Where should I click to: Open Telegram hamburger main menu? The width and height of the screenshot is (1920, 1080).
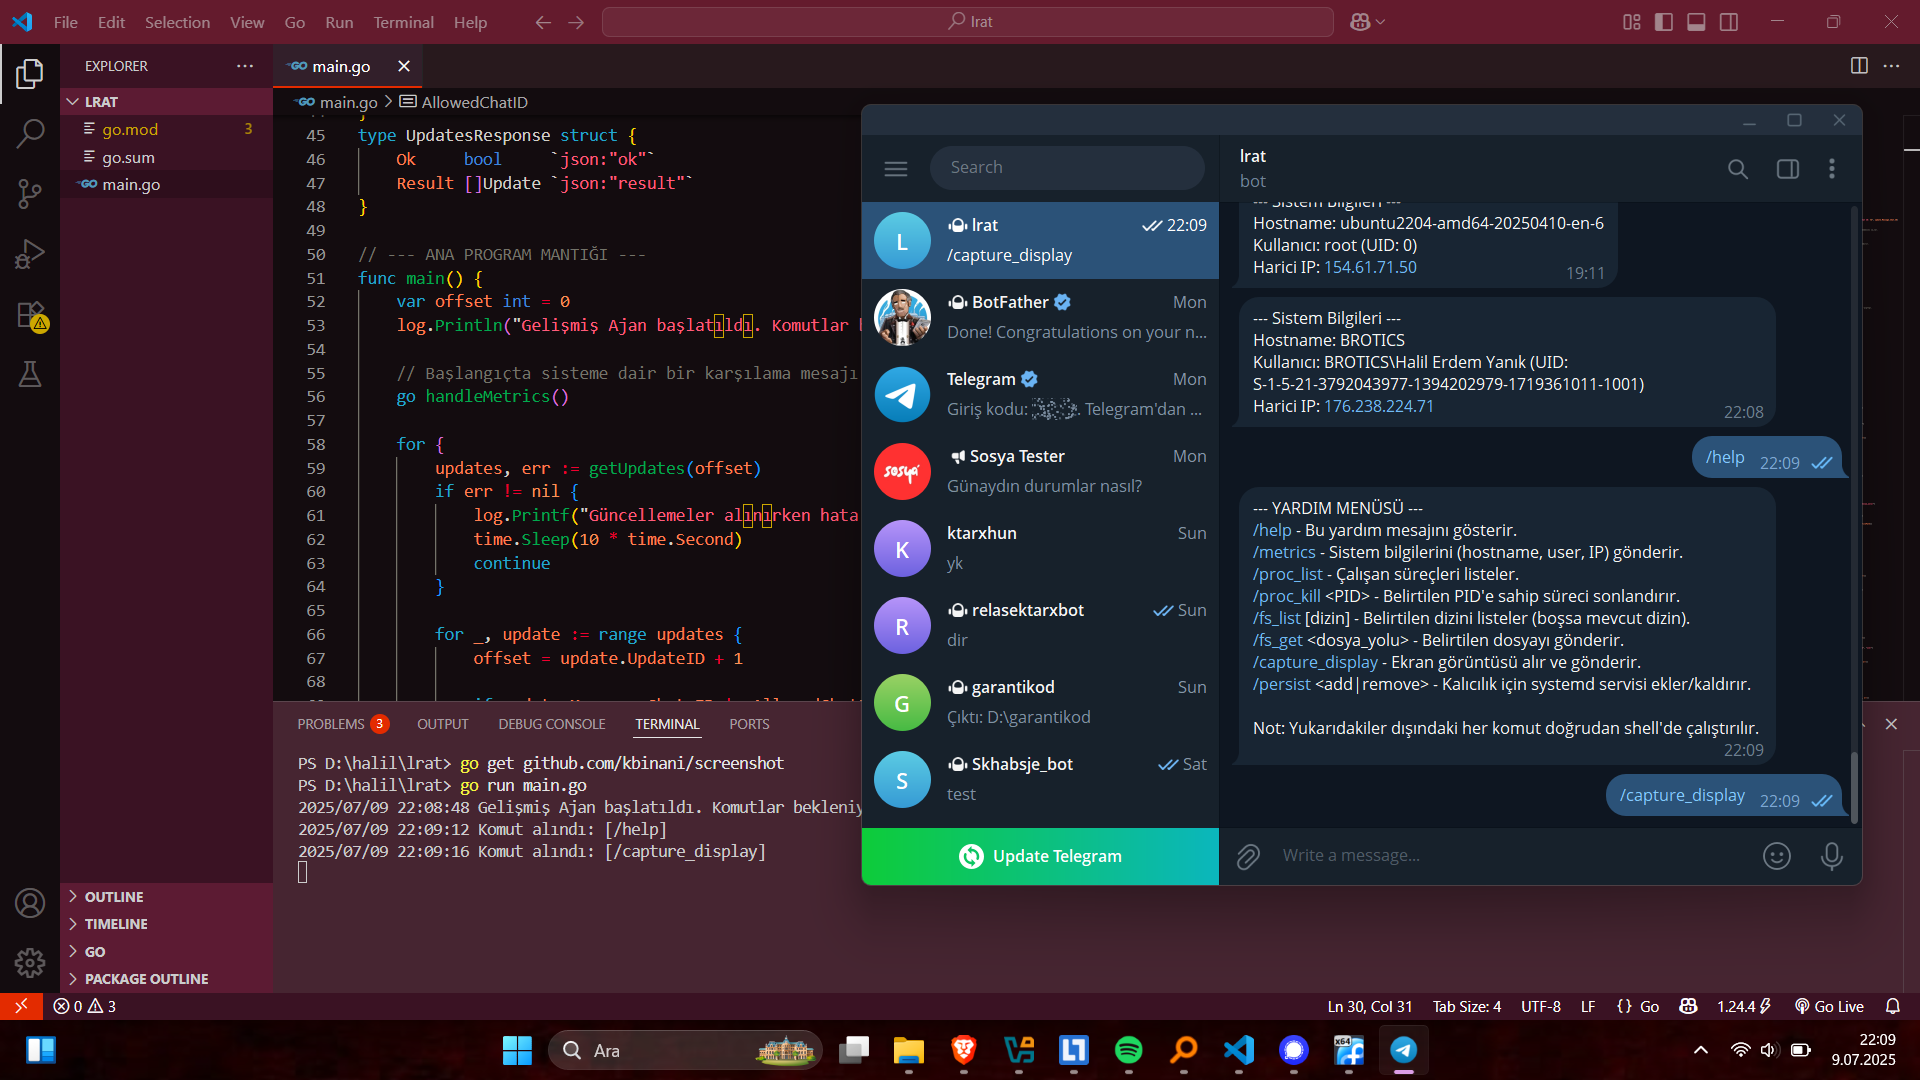click(x=895, y=168)
